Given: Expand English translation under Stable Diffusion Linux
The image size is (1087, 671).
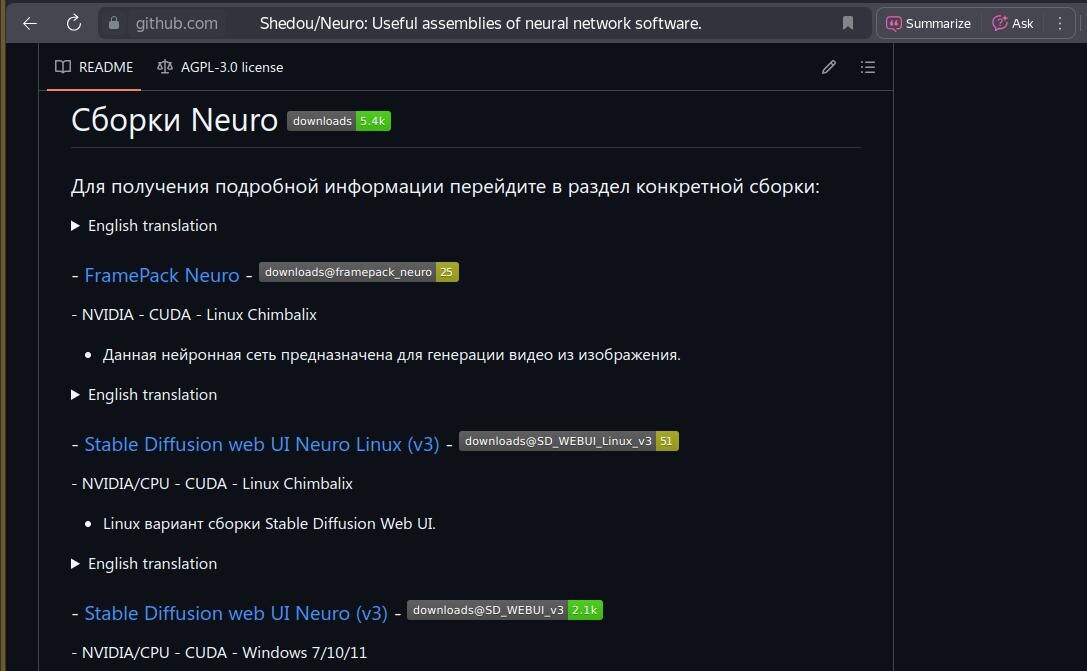Looking at the screenshot, I should (144, 564).
